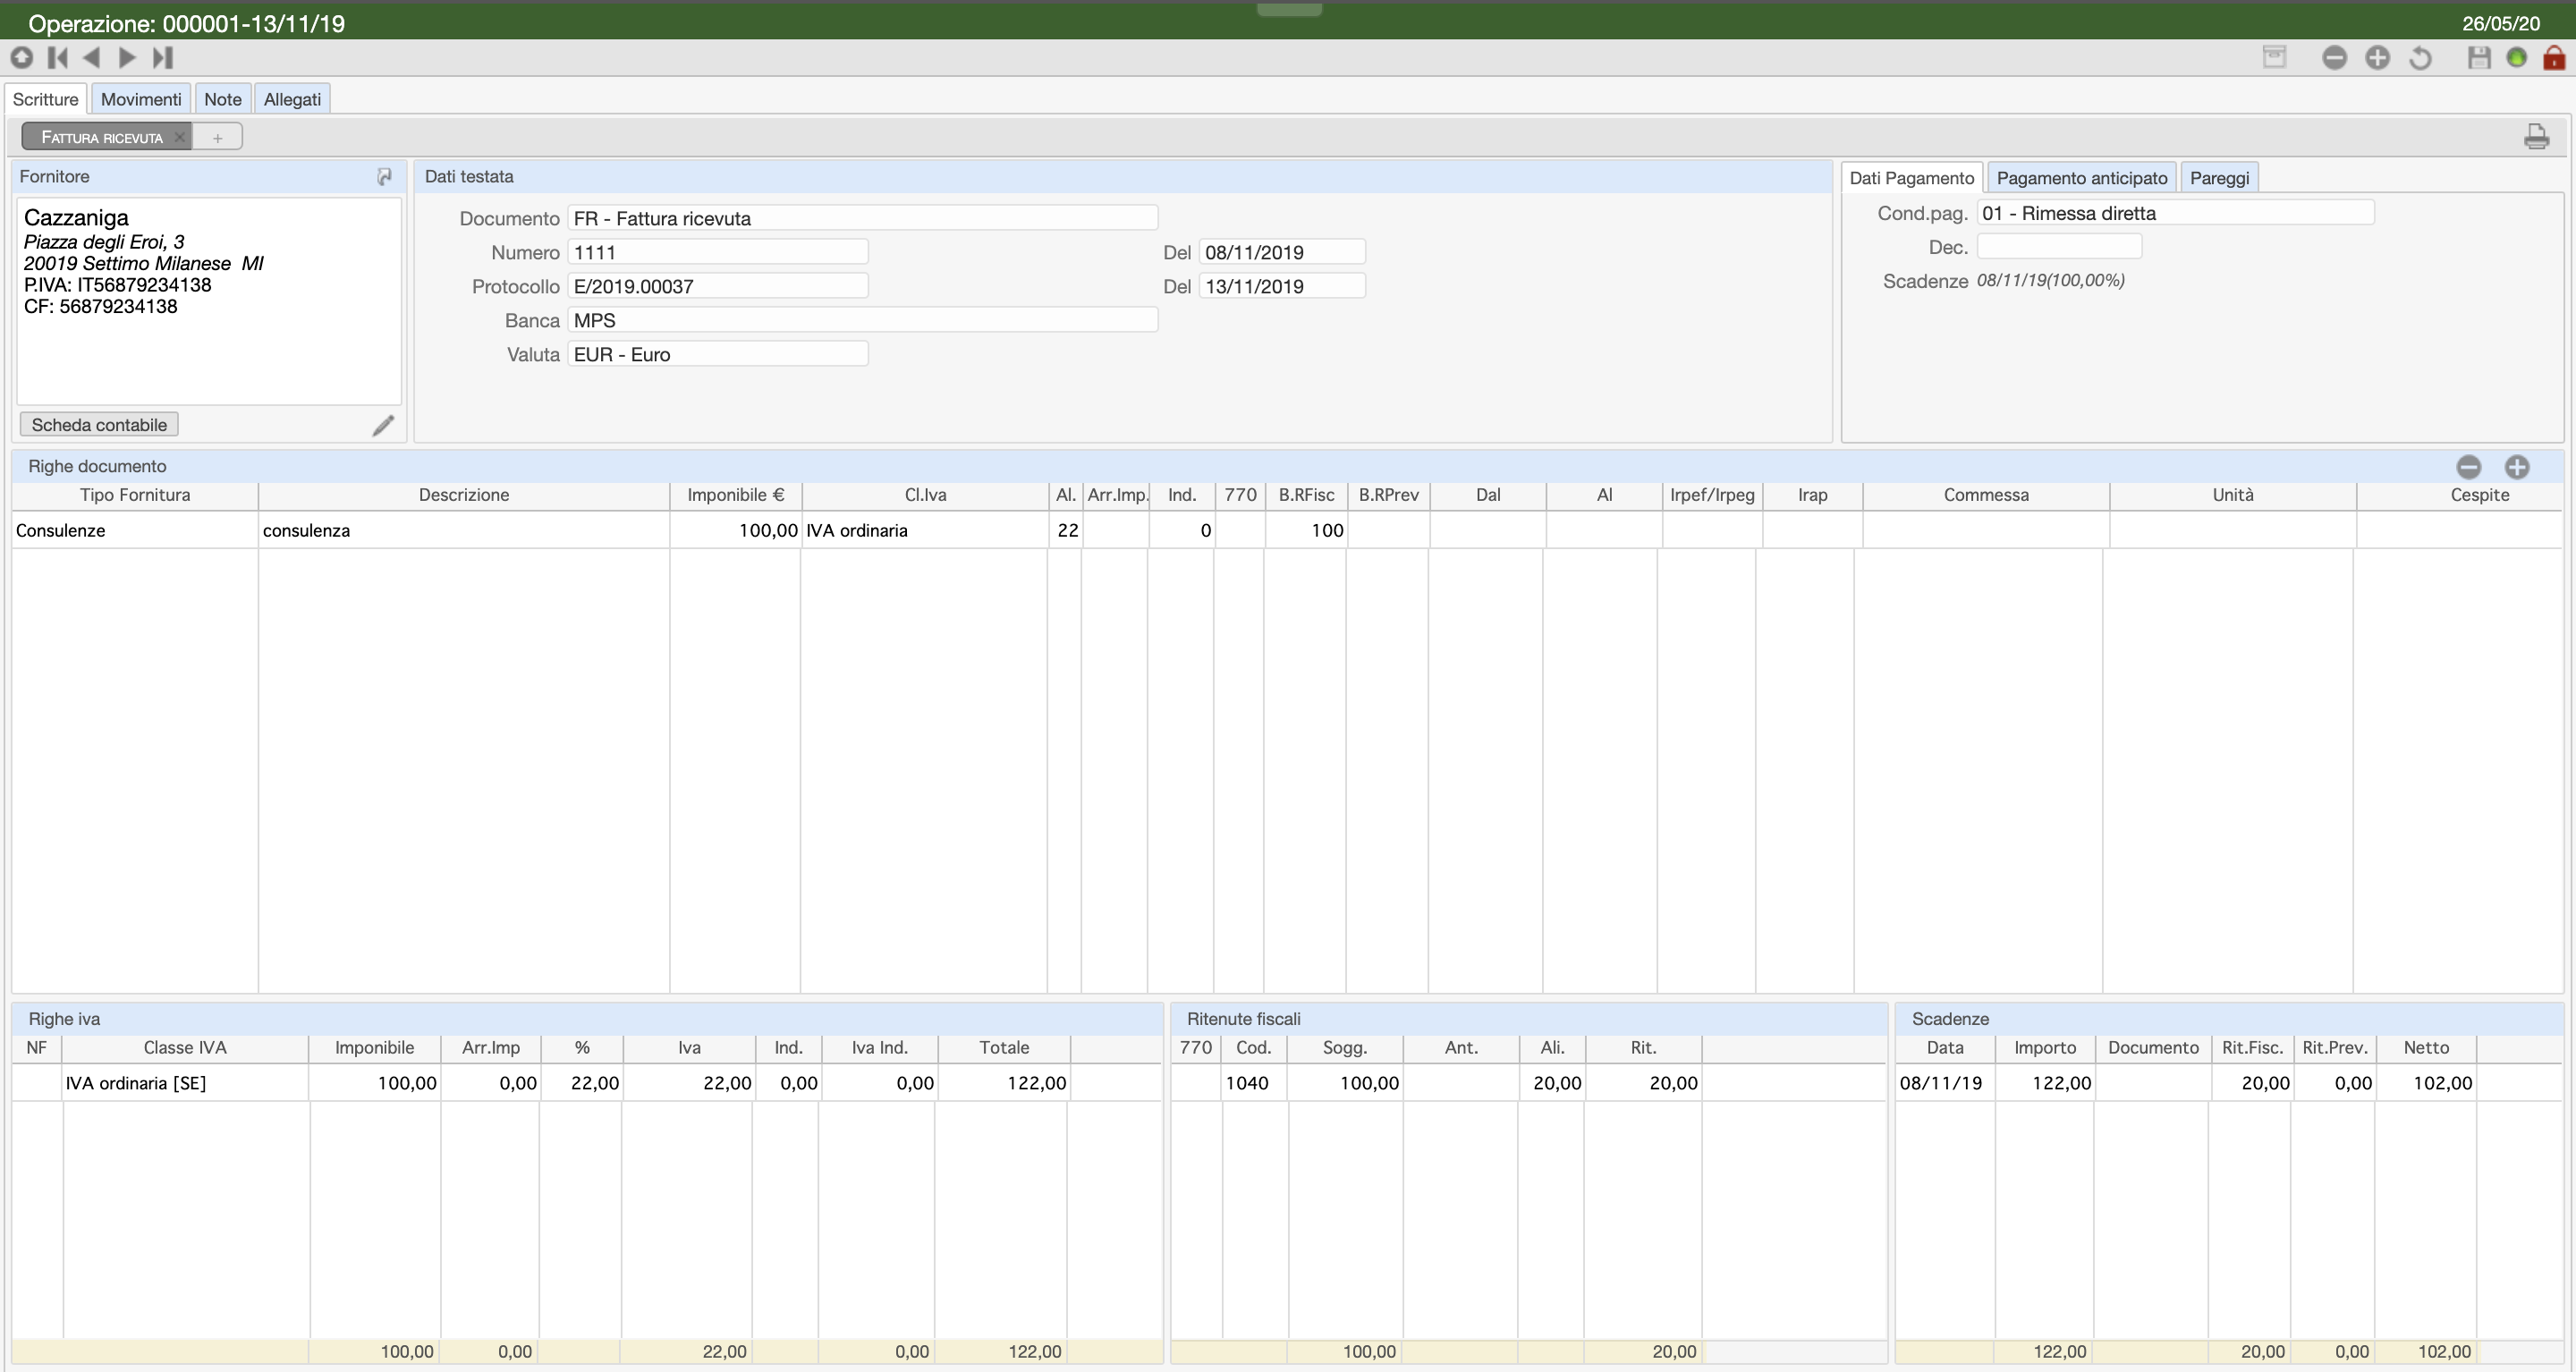The width and height of the screenshot is (2576, 1372).
Task: Open the Banca field MPS
Action: click(x=863, y=320)
